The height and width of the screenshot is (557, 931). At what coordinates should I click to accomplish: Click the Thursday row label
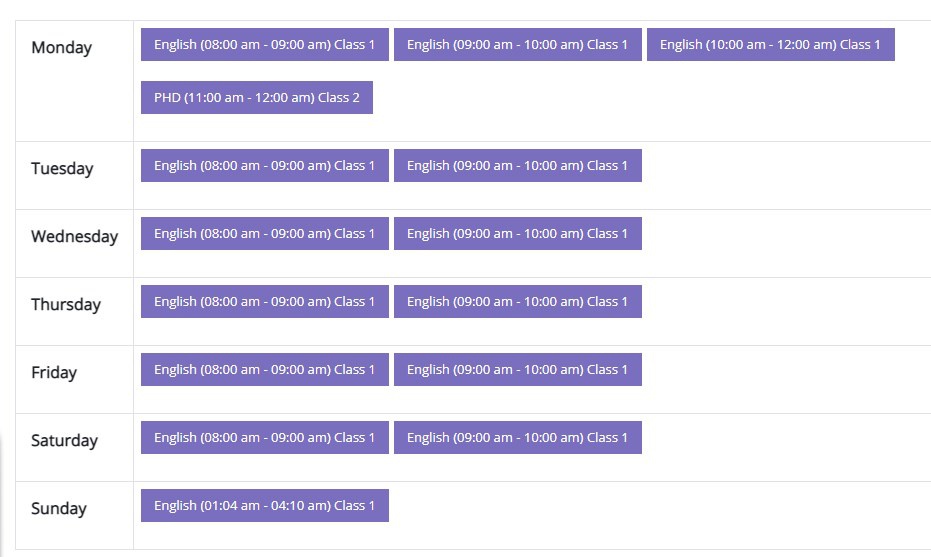coord(66,305)
